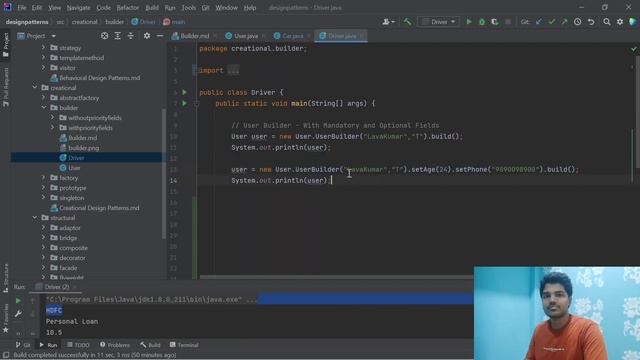The height and width of the screenshot is (360, 640).
Task: Build project with the hammer icon
Action: coord(407,22)
